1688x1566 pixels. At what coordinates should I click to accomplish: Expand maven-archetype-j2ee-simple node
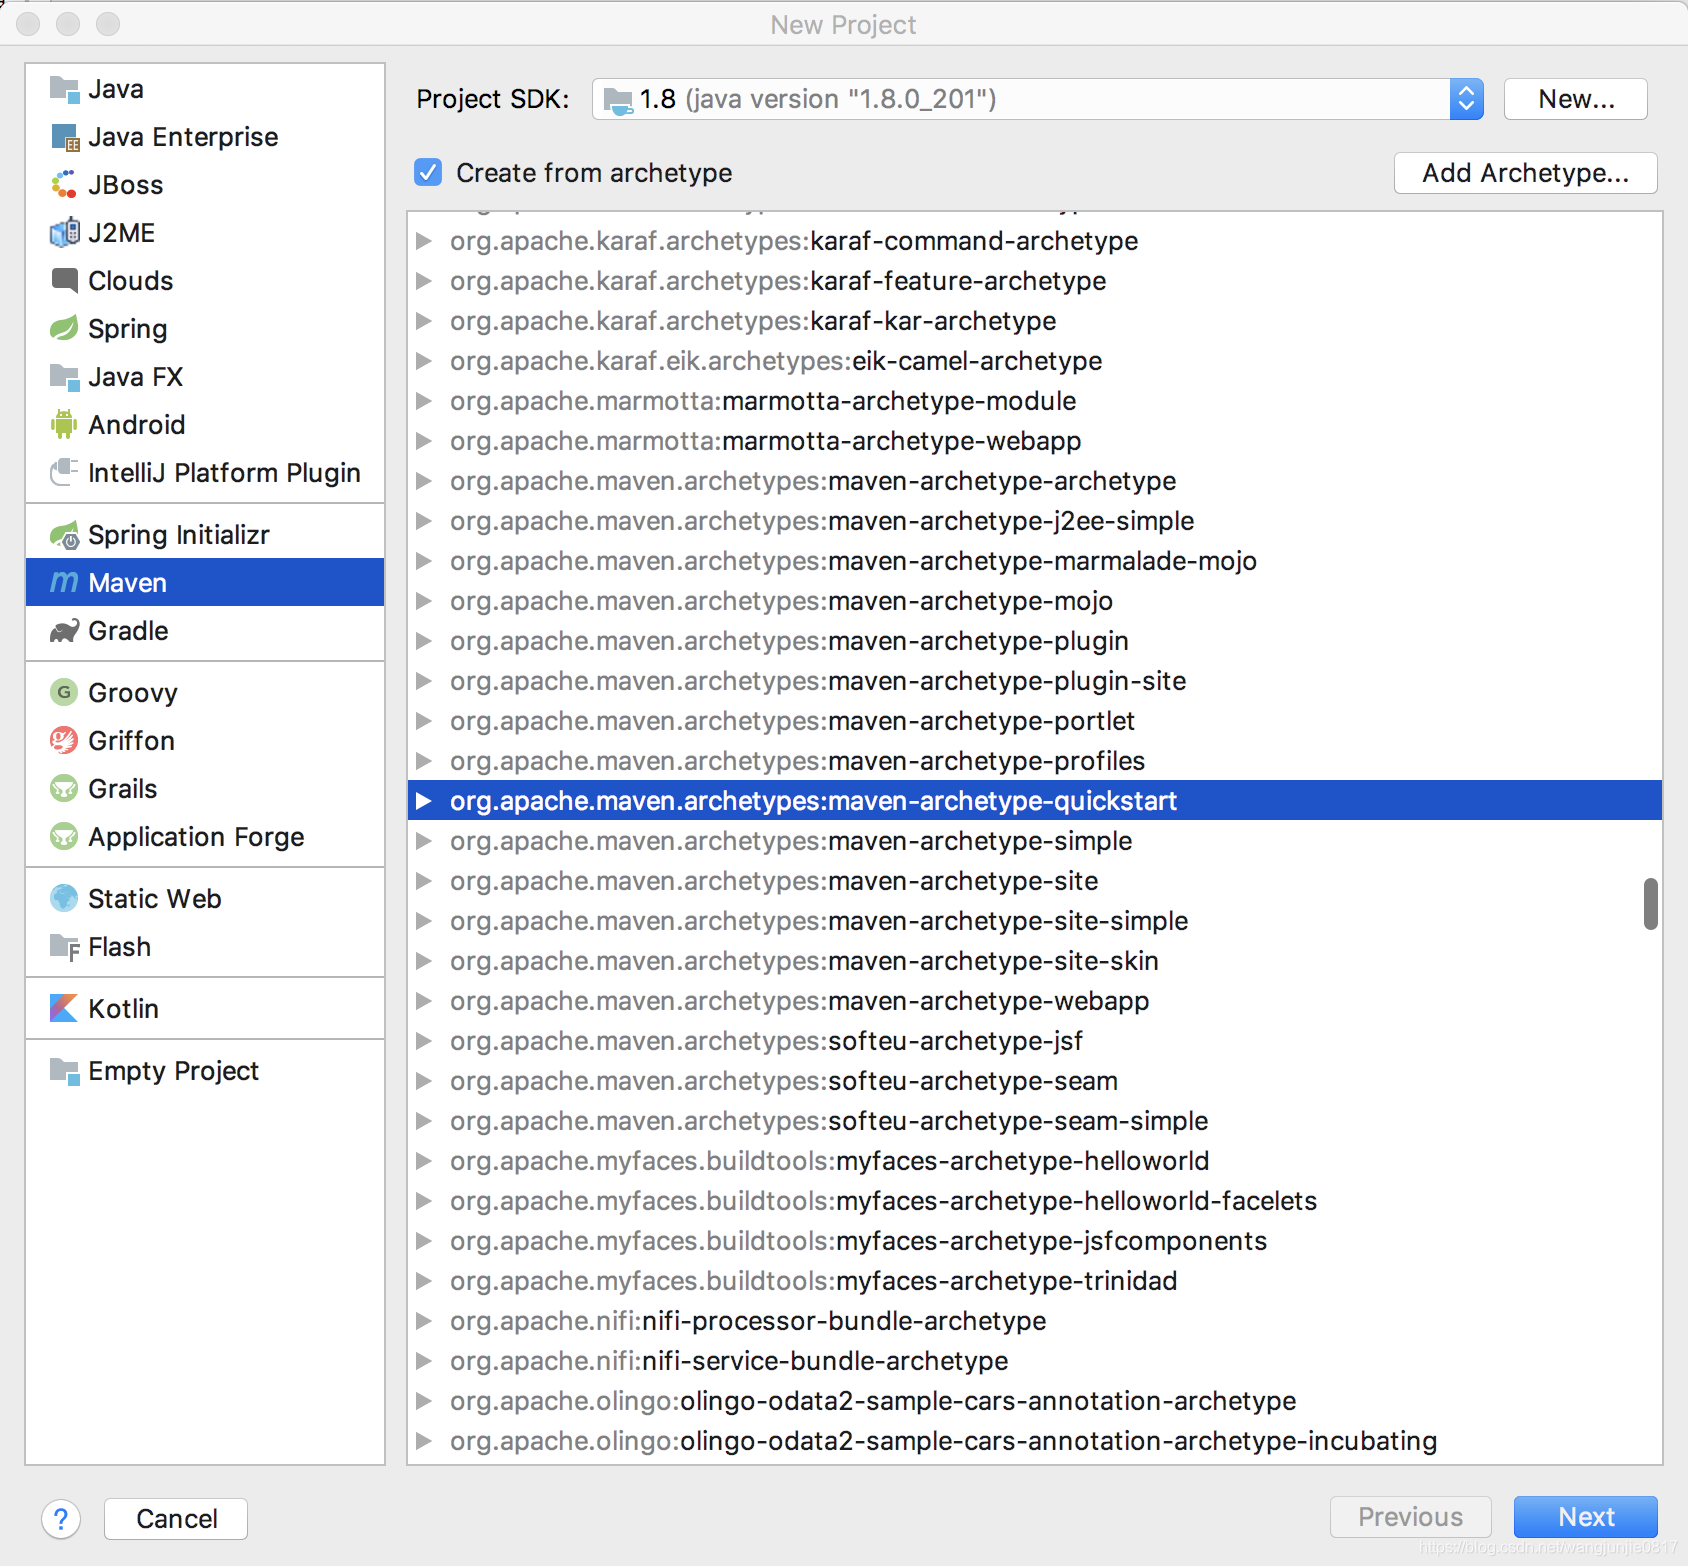click(424, 521)
